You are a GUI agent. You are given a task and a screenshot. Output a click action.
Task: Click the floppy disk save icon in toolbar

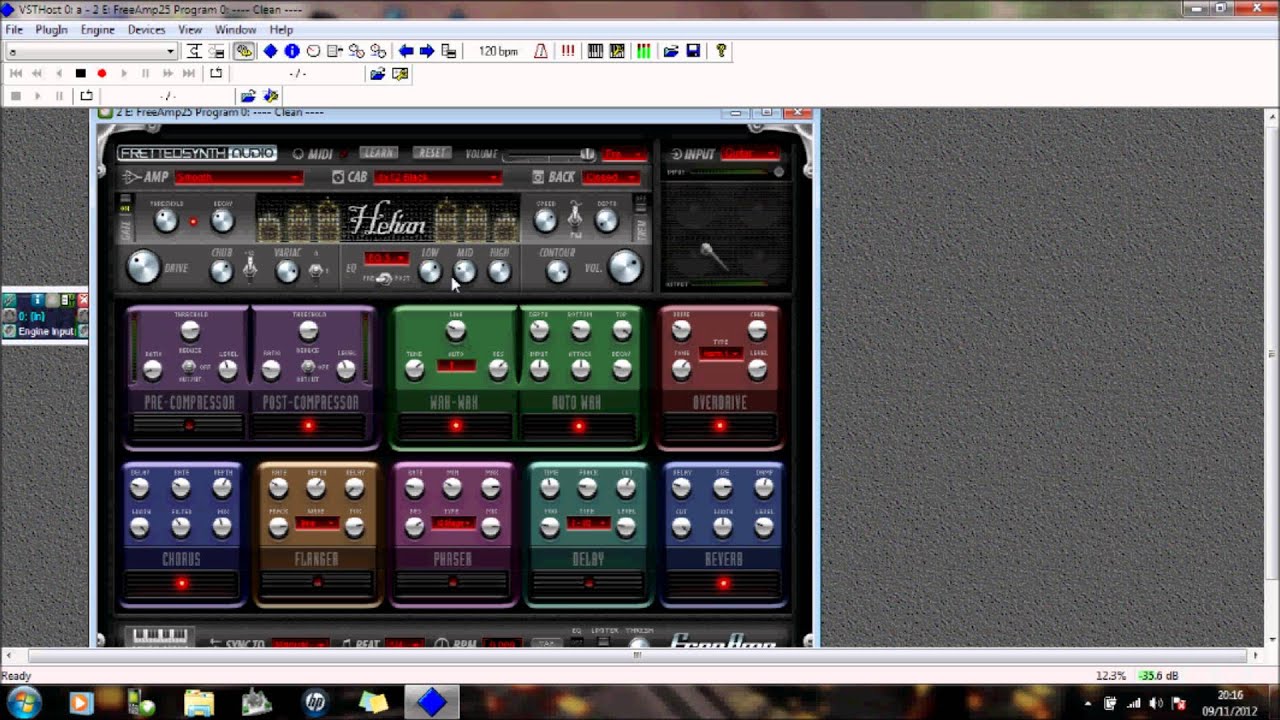pyautogui.click(x=693, y=51)
